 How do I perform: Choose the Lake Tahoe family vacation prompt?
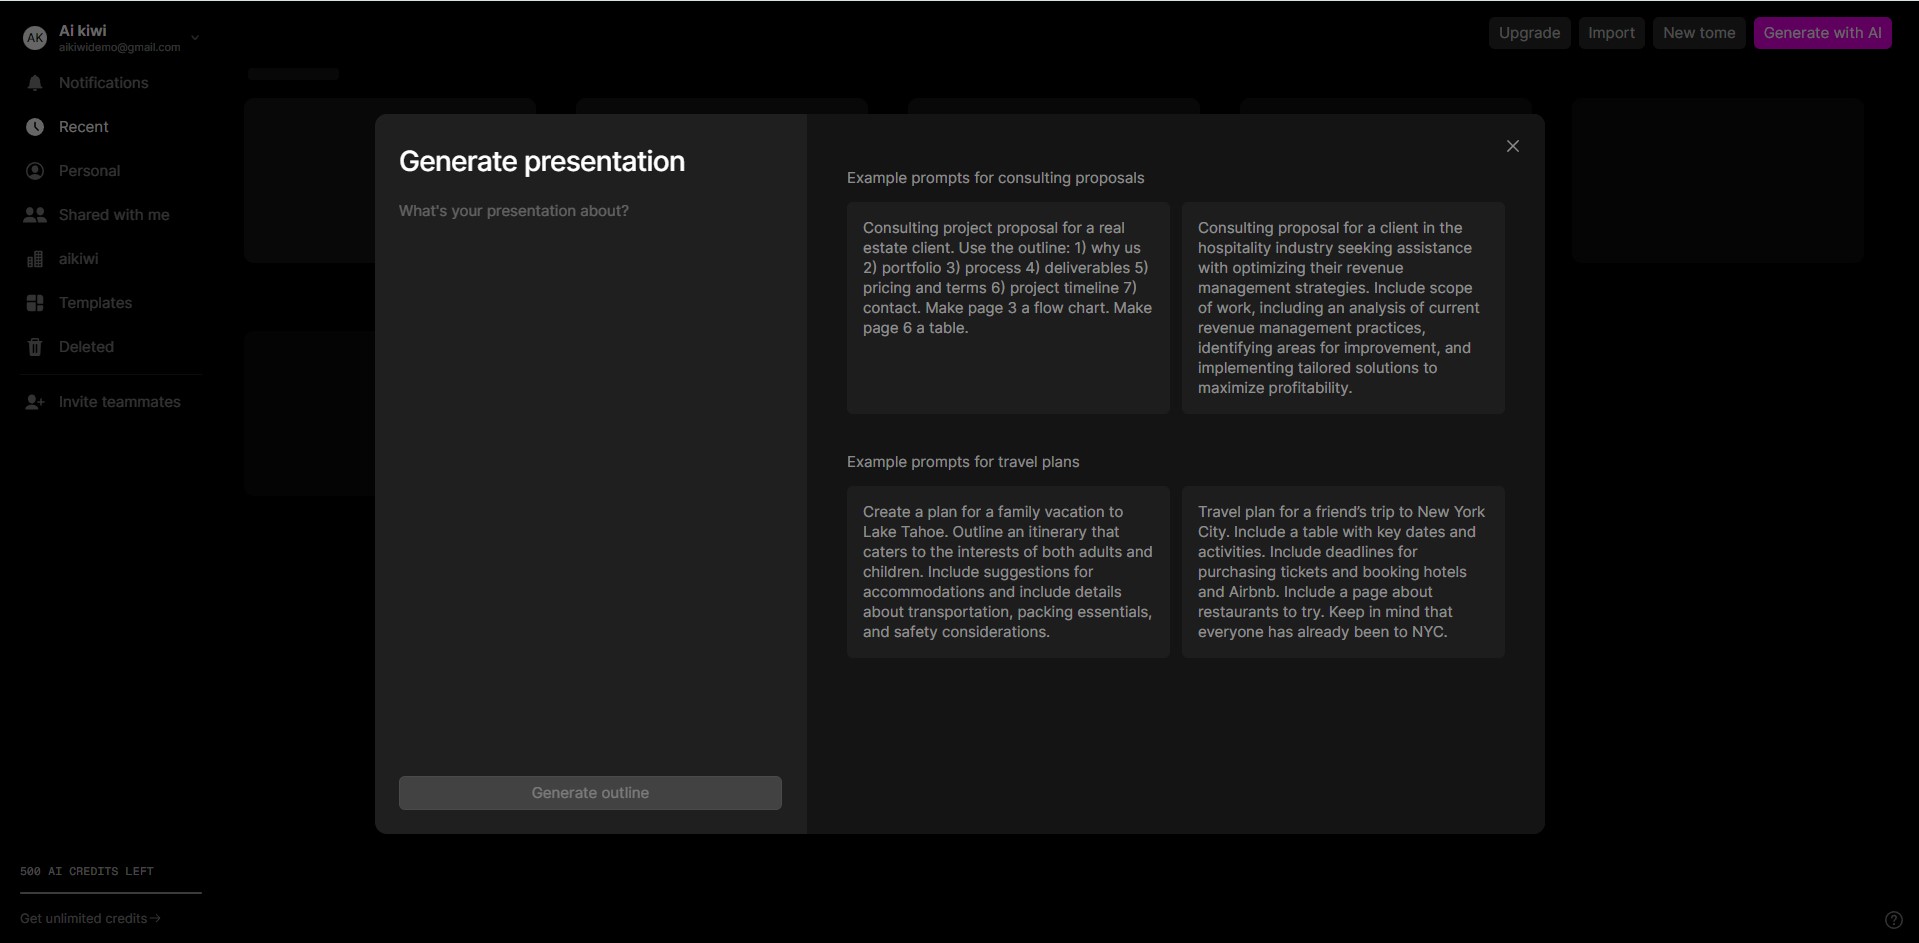1008,572
